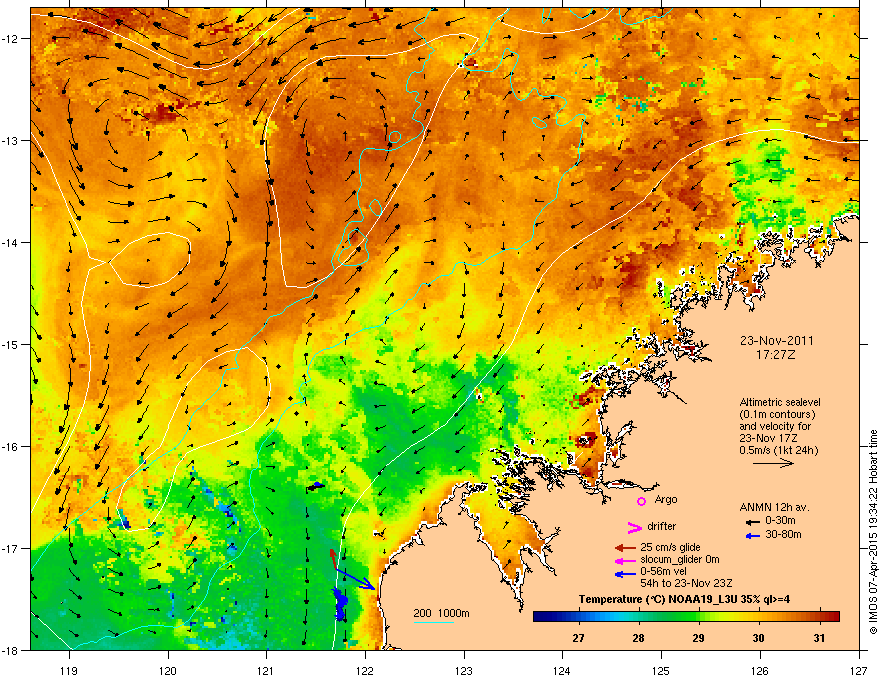Click the 119 longitude axis label
The width and height of the screenshot is (880, 680).
pos(69,671)
